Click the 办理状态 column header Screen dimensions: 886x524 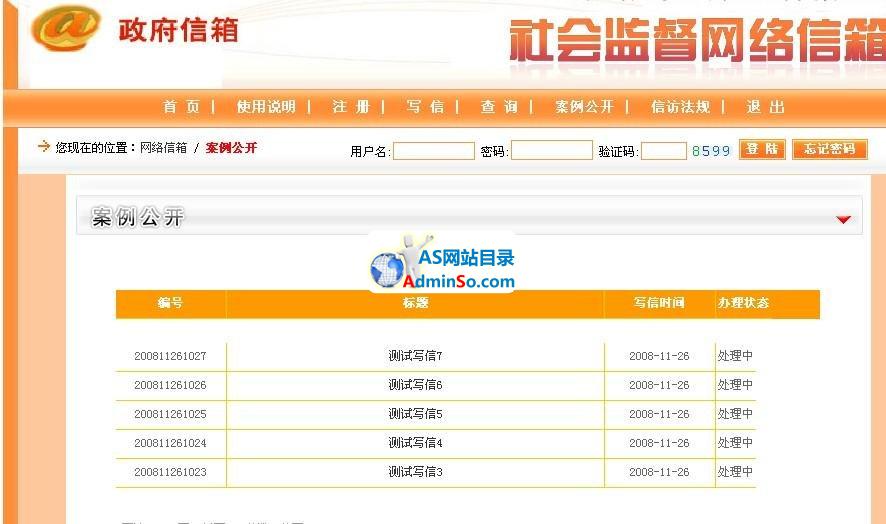744,303
